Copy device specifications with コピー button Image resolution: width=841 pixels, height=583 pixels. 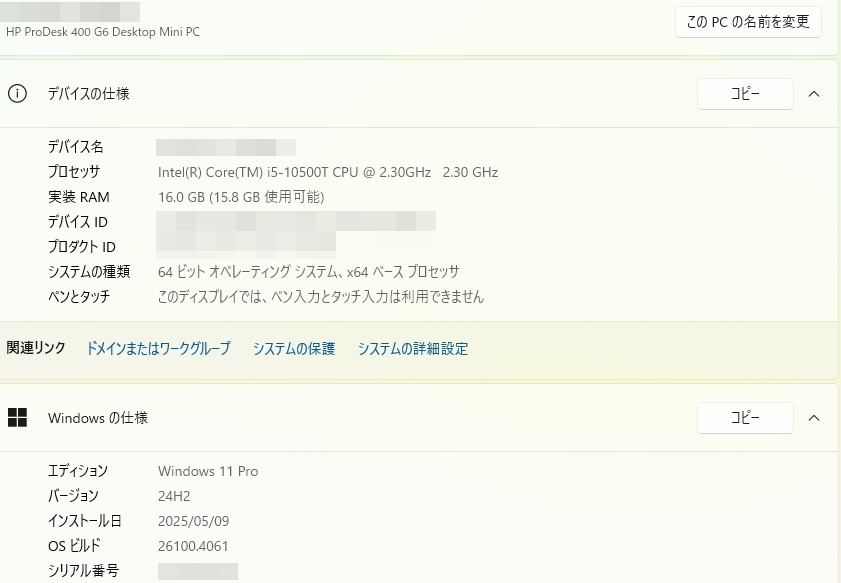[745, 94]
